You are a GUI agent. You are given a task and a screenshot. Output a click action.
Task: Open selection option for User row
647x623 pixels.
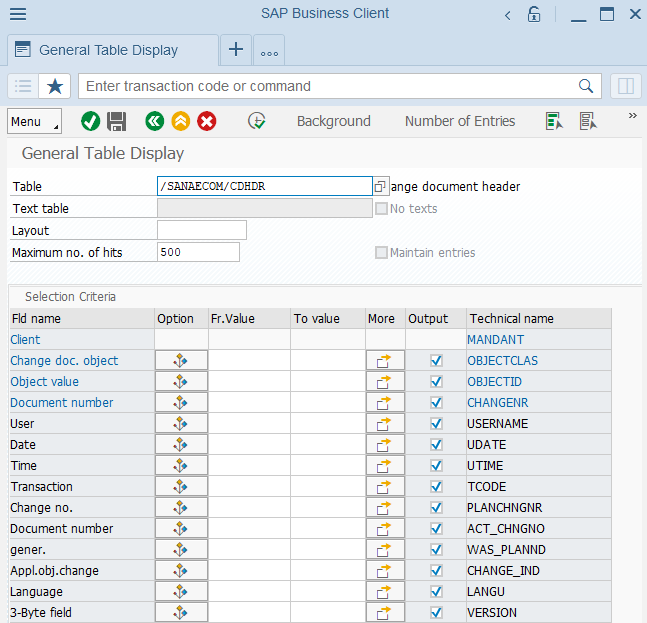click(181, 424)
